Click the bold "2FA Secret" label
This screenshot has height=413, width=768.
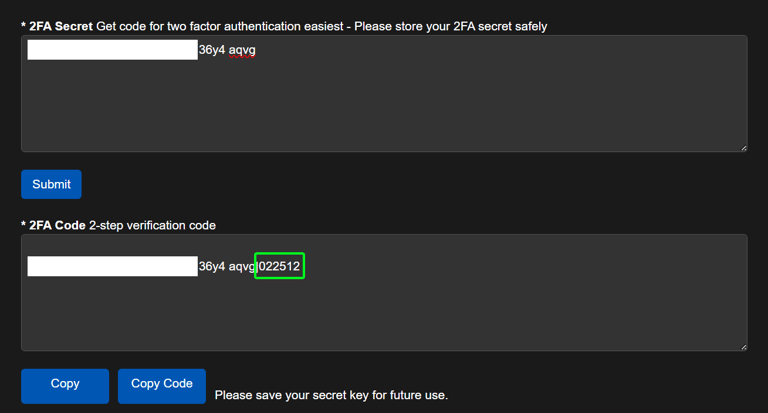(61, 26)
